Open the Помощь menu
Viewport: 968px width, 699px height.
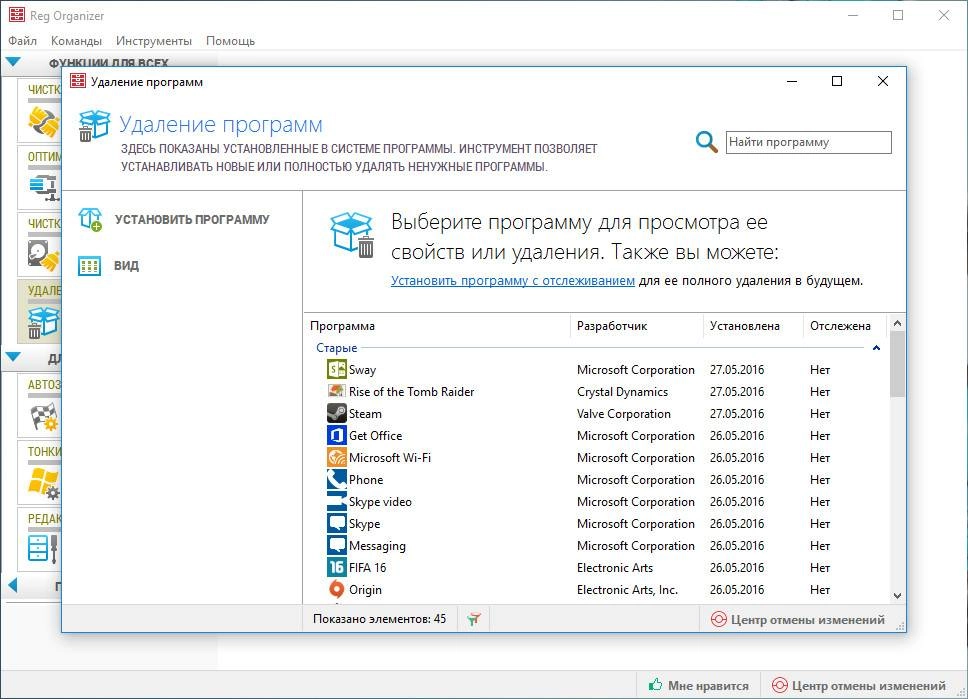(230, 41)
